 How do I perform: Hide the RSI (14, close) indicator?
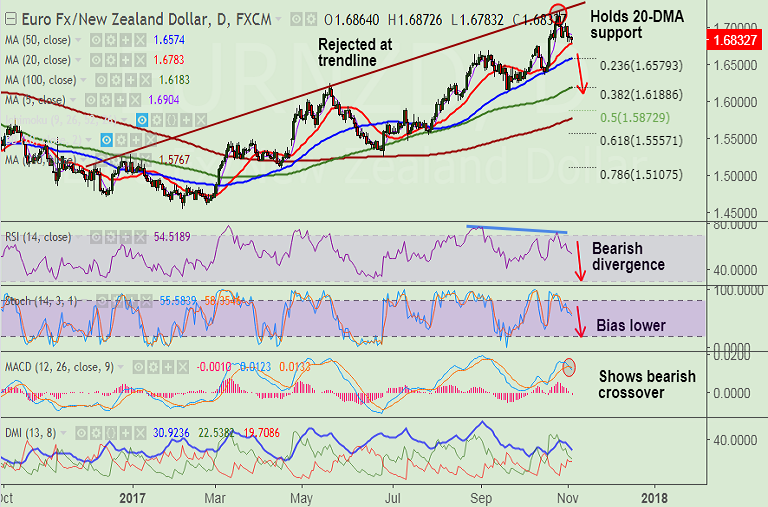point(96,238)
